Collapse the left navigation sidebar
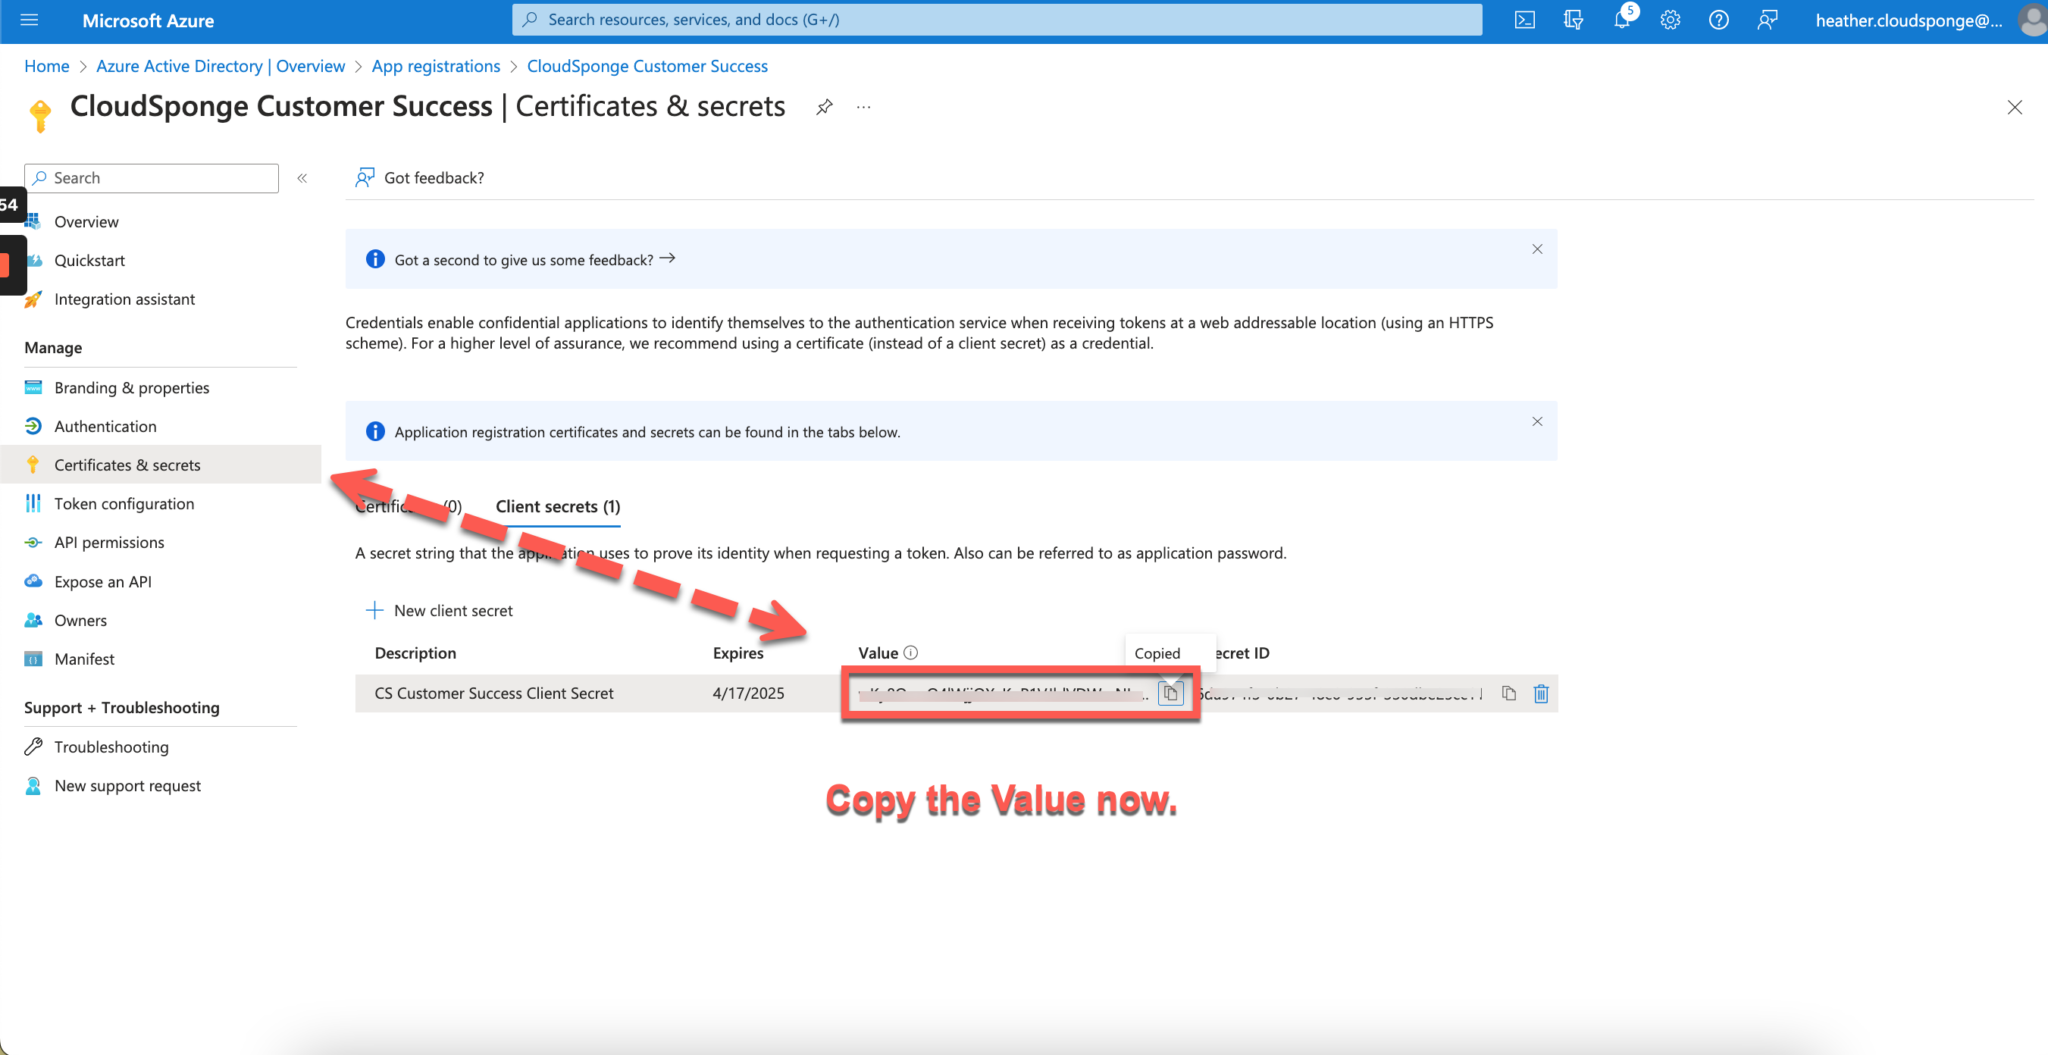The width and height of the screenshot is (2048, 1055). coord(302,178)
